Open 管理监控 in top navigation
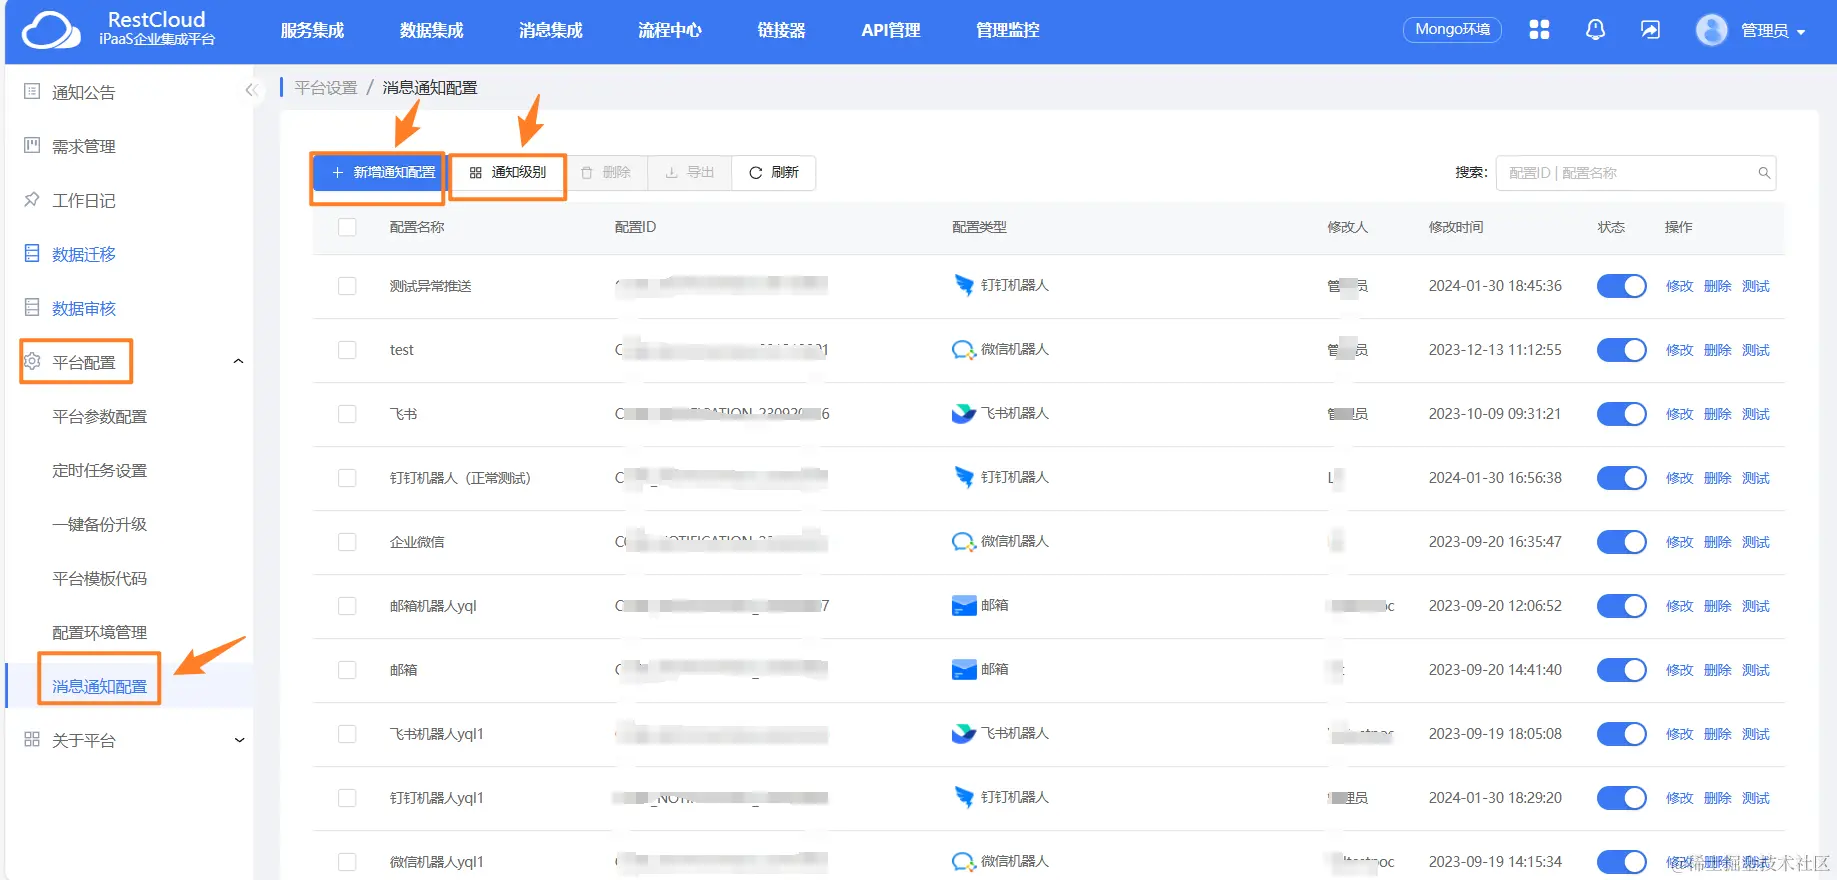1837x880 pixels. click(1008, 30)
